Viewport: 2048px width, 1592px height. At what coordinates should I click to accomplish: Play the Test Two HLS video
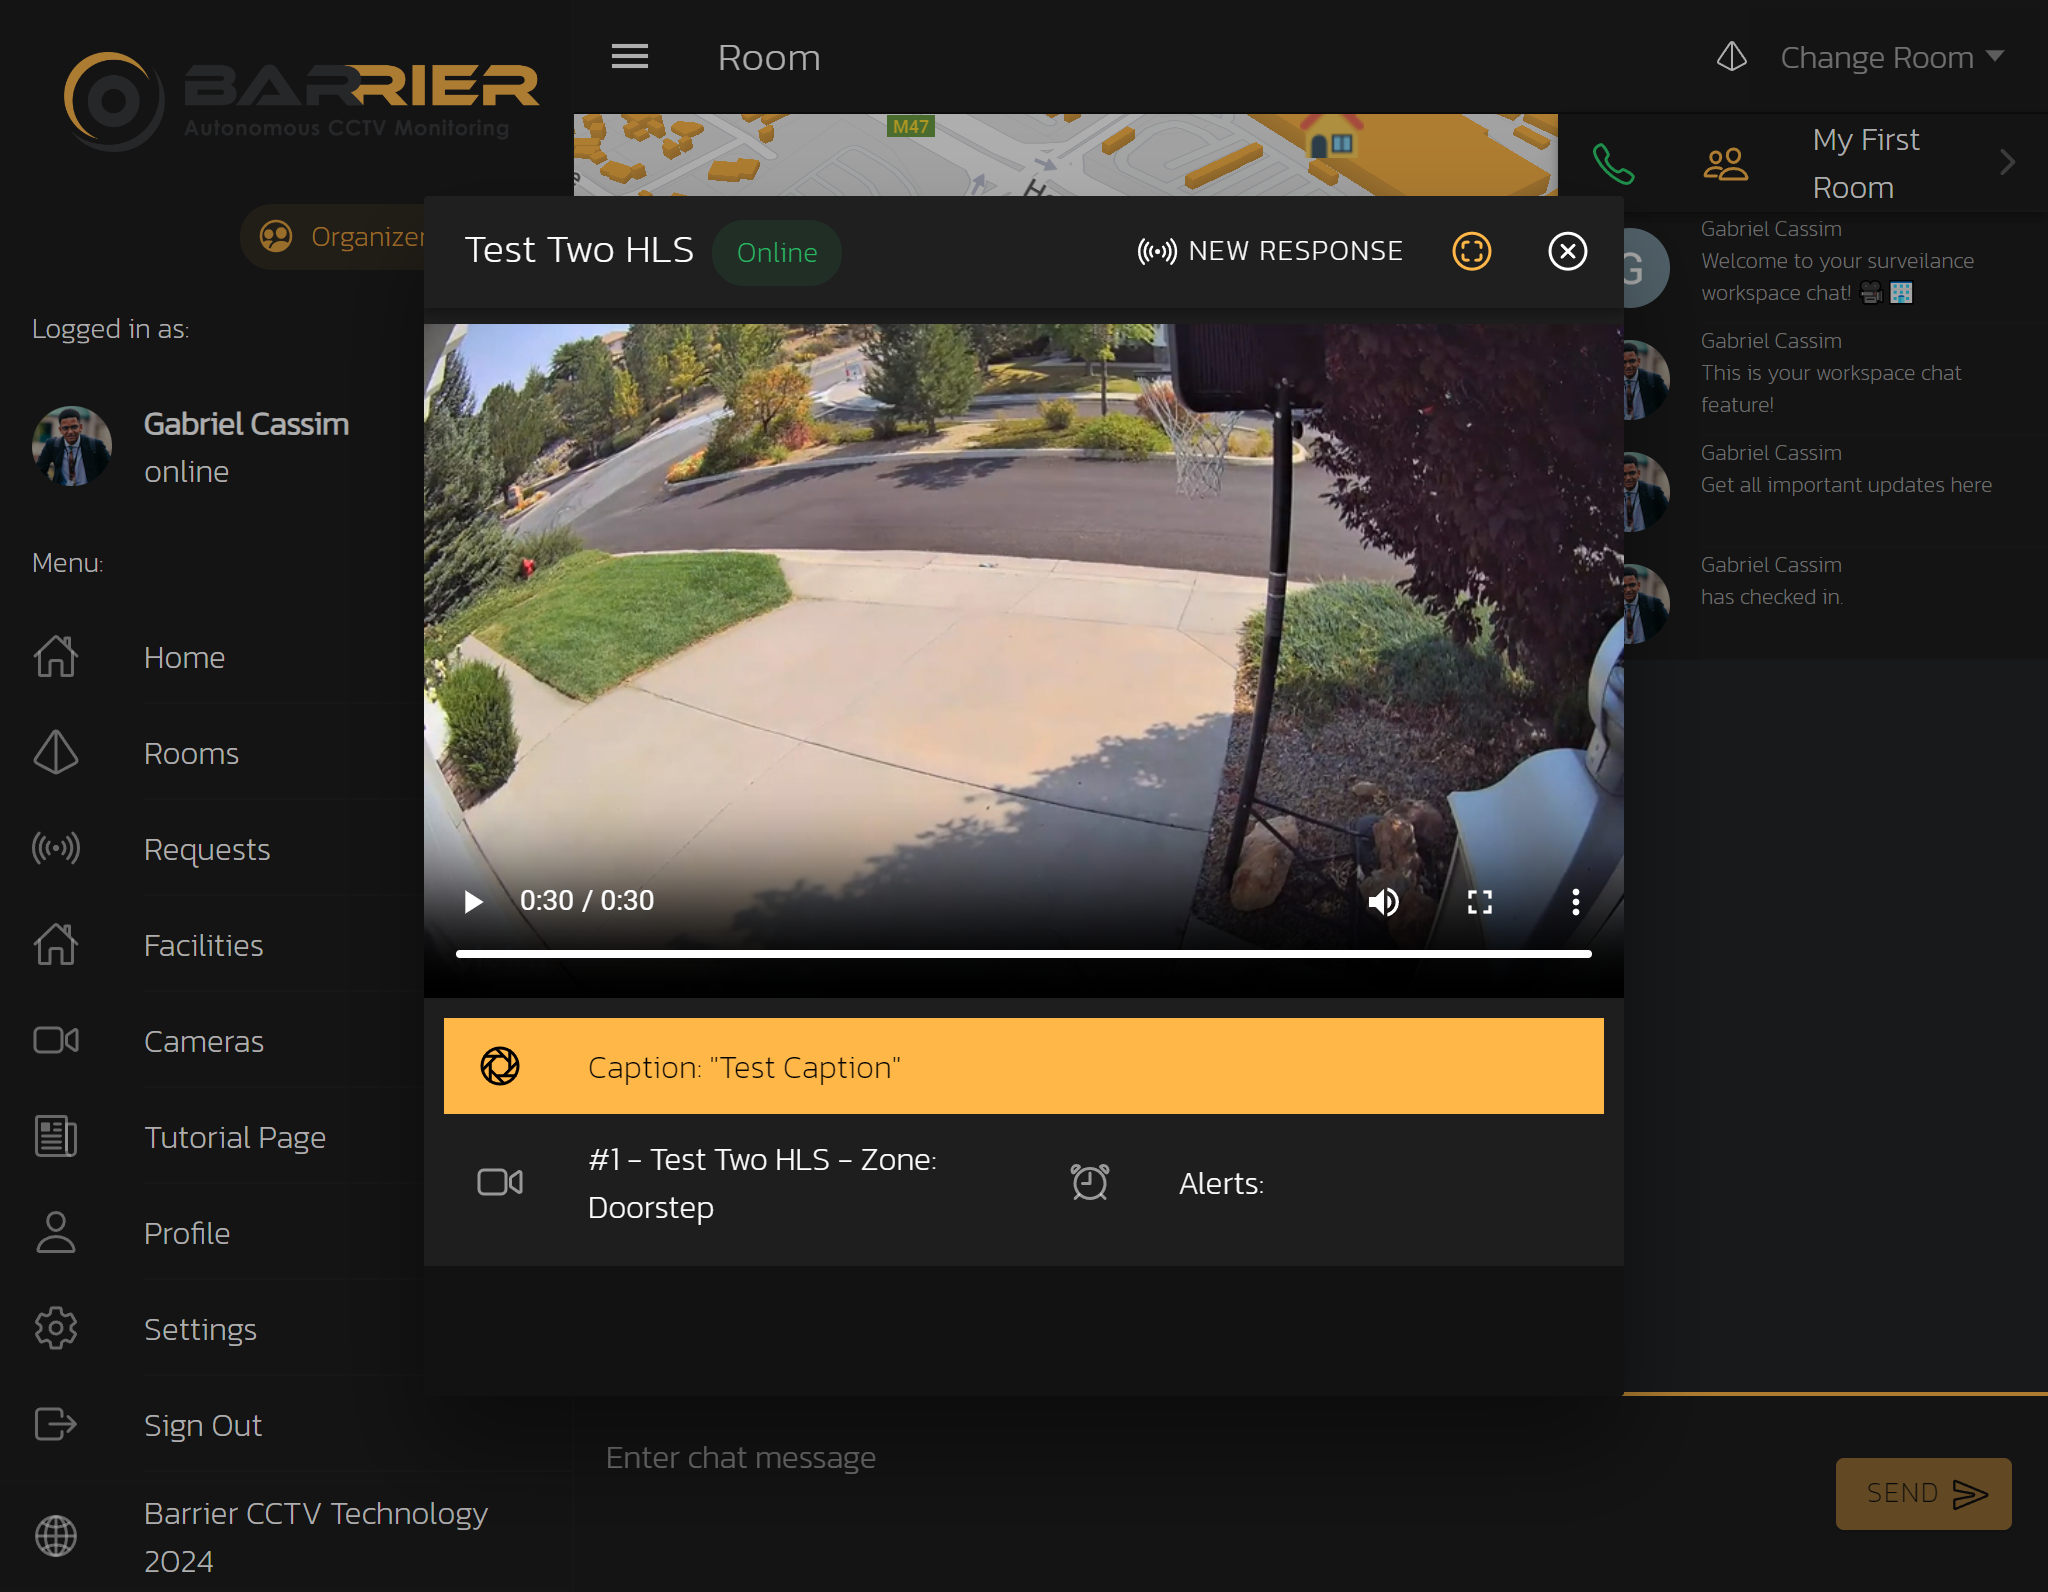pos(473,902)
